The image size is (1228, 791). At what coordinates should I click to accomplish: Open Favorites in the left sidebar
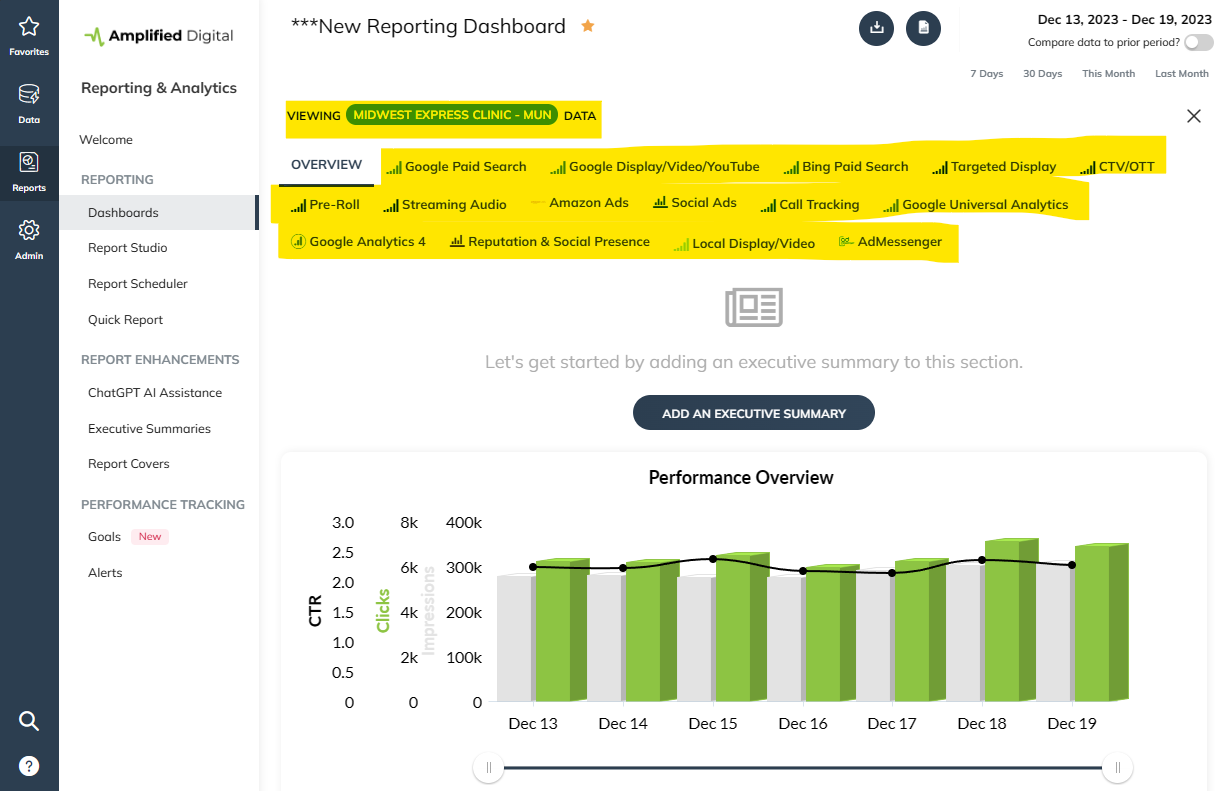click(x=29, y=36)
